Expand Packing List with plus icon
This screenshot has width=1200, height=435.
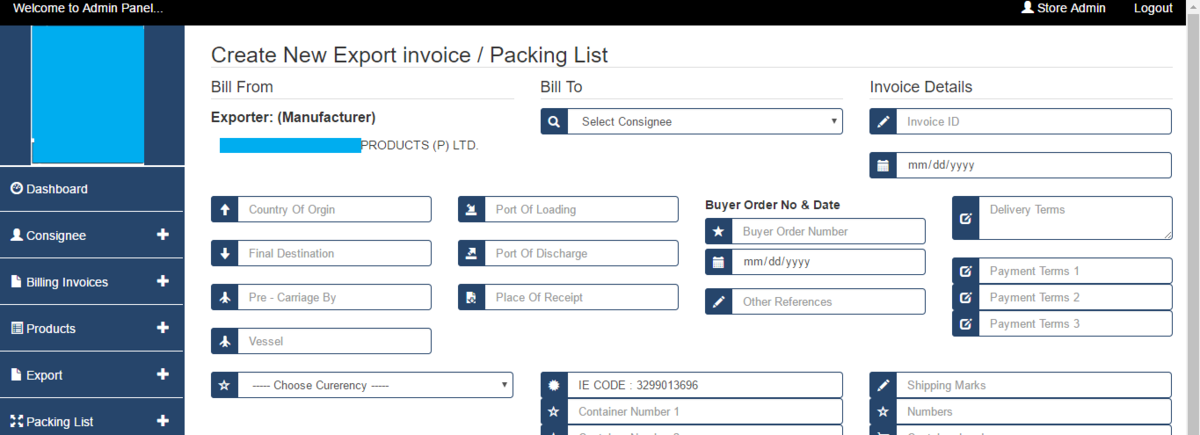coord(163,421)
